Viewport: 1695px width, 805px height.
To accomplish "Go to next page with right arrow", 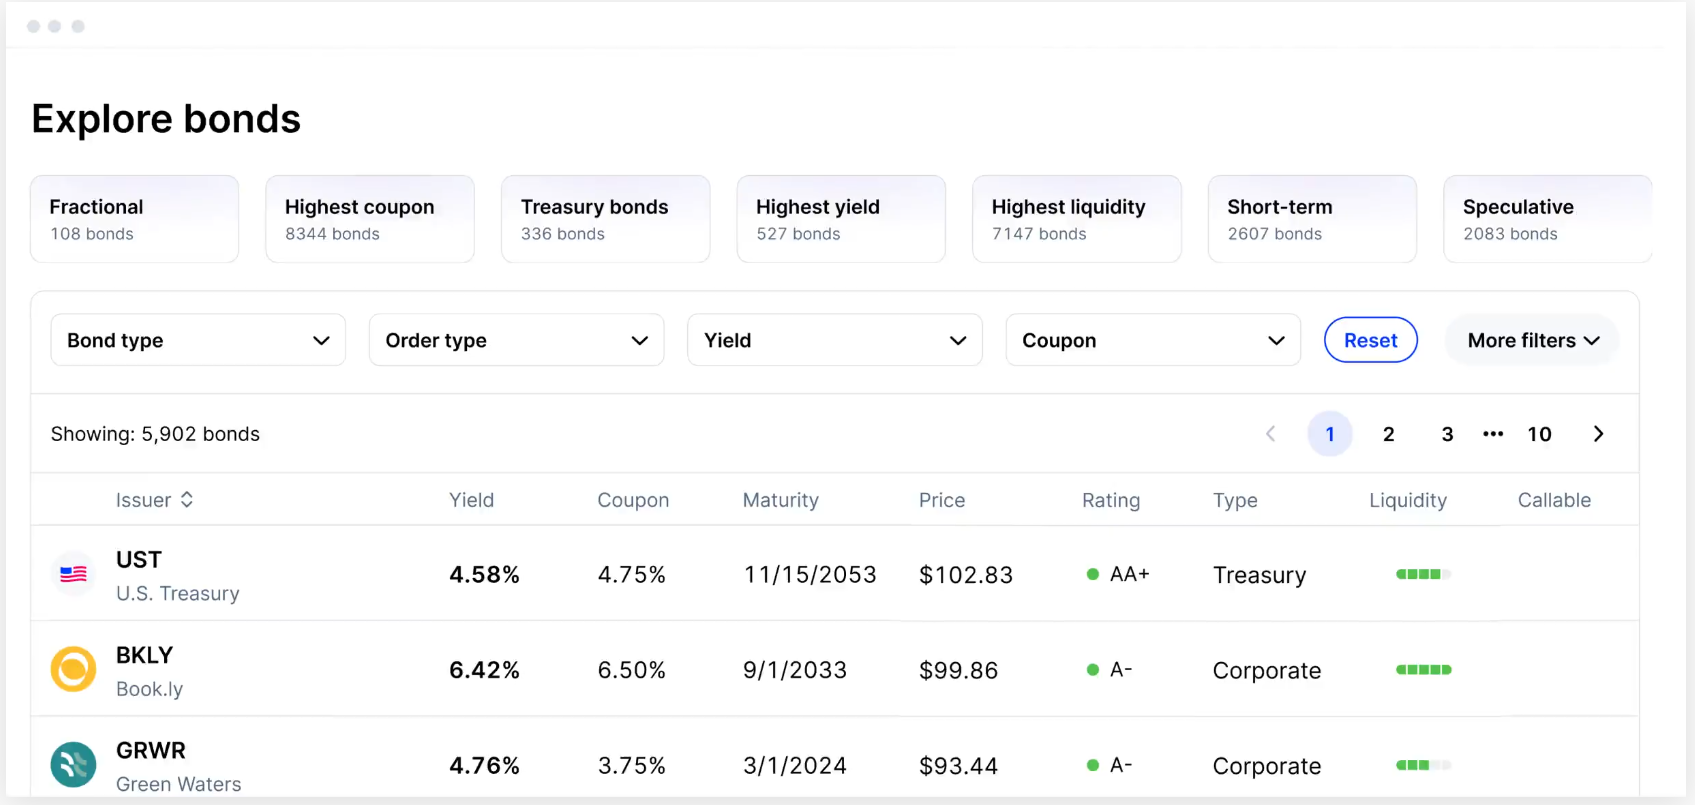I will coord(1598,434).
